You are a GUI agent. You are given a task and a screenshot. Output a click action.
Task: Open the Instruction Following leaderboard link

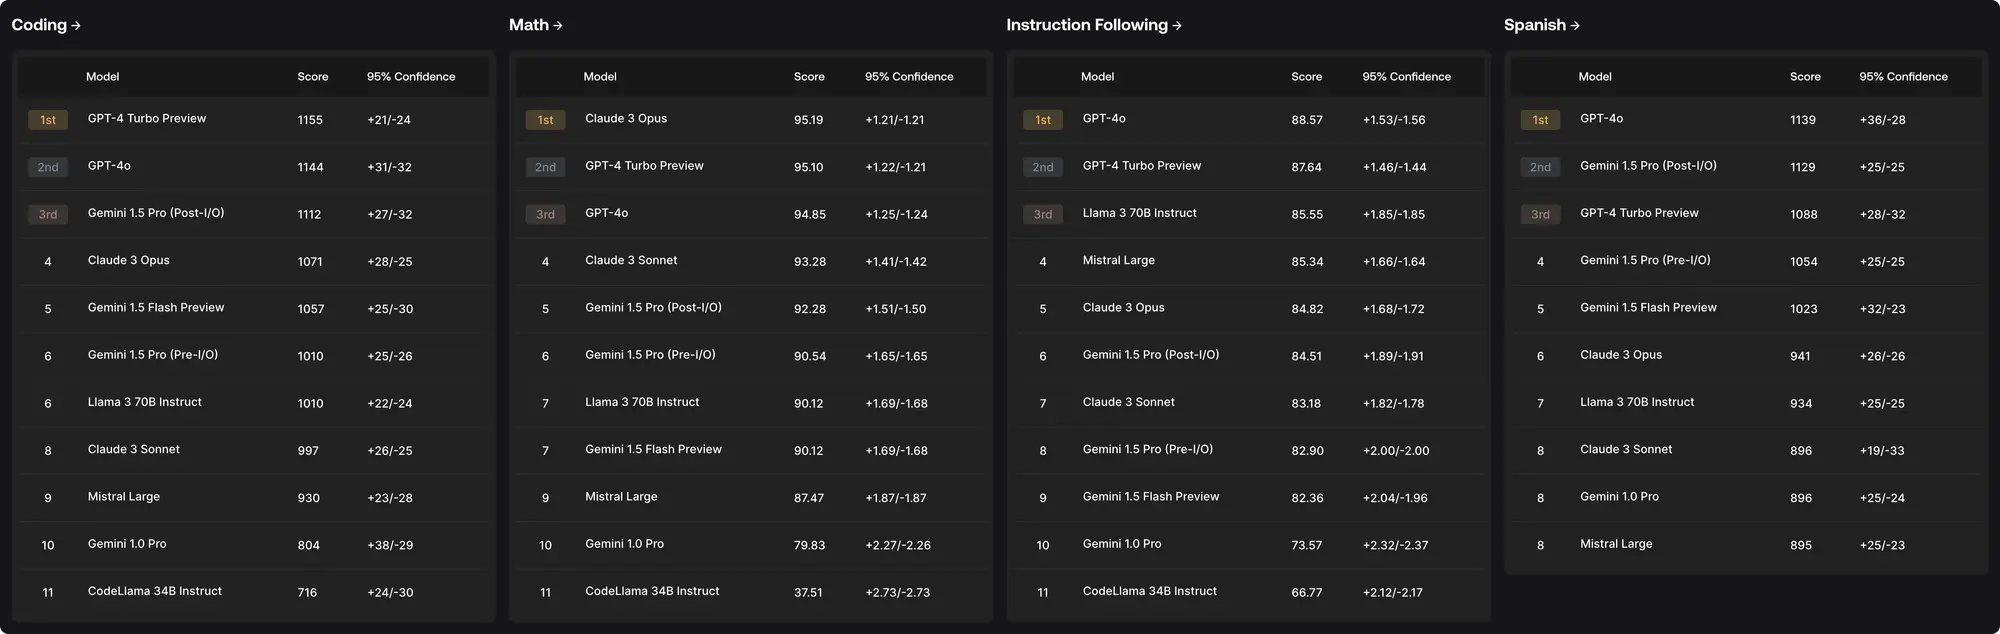pyautogui.click(x=1094, y=25)
